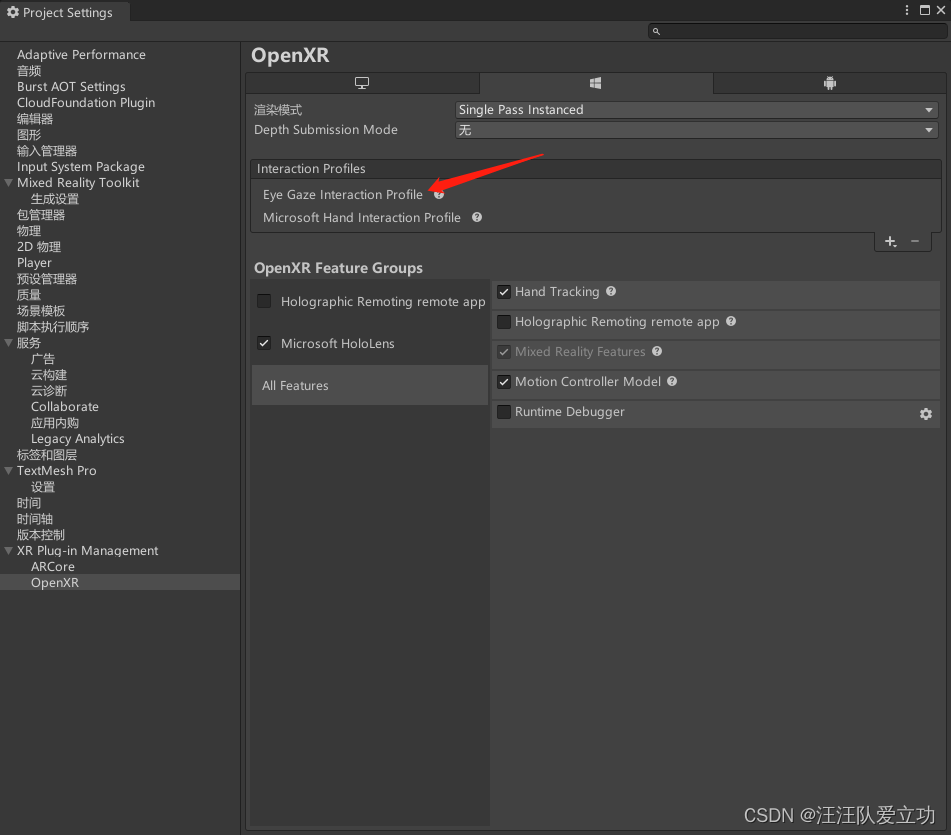Collapse the 服务 tree node
951x835 pixels.
click(8, 343)
